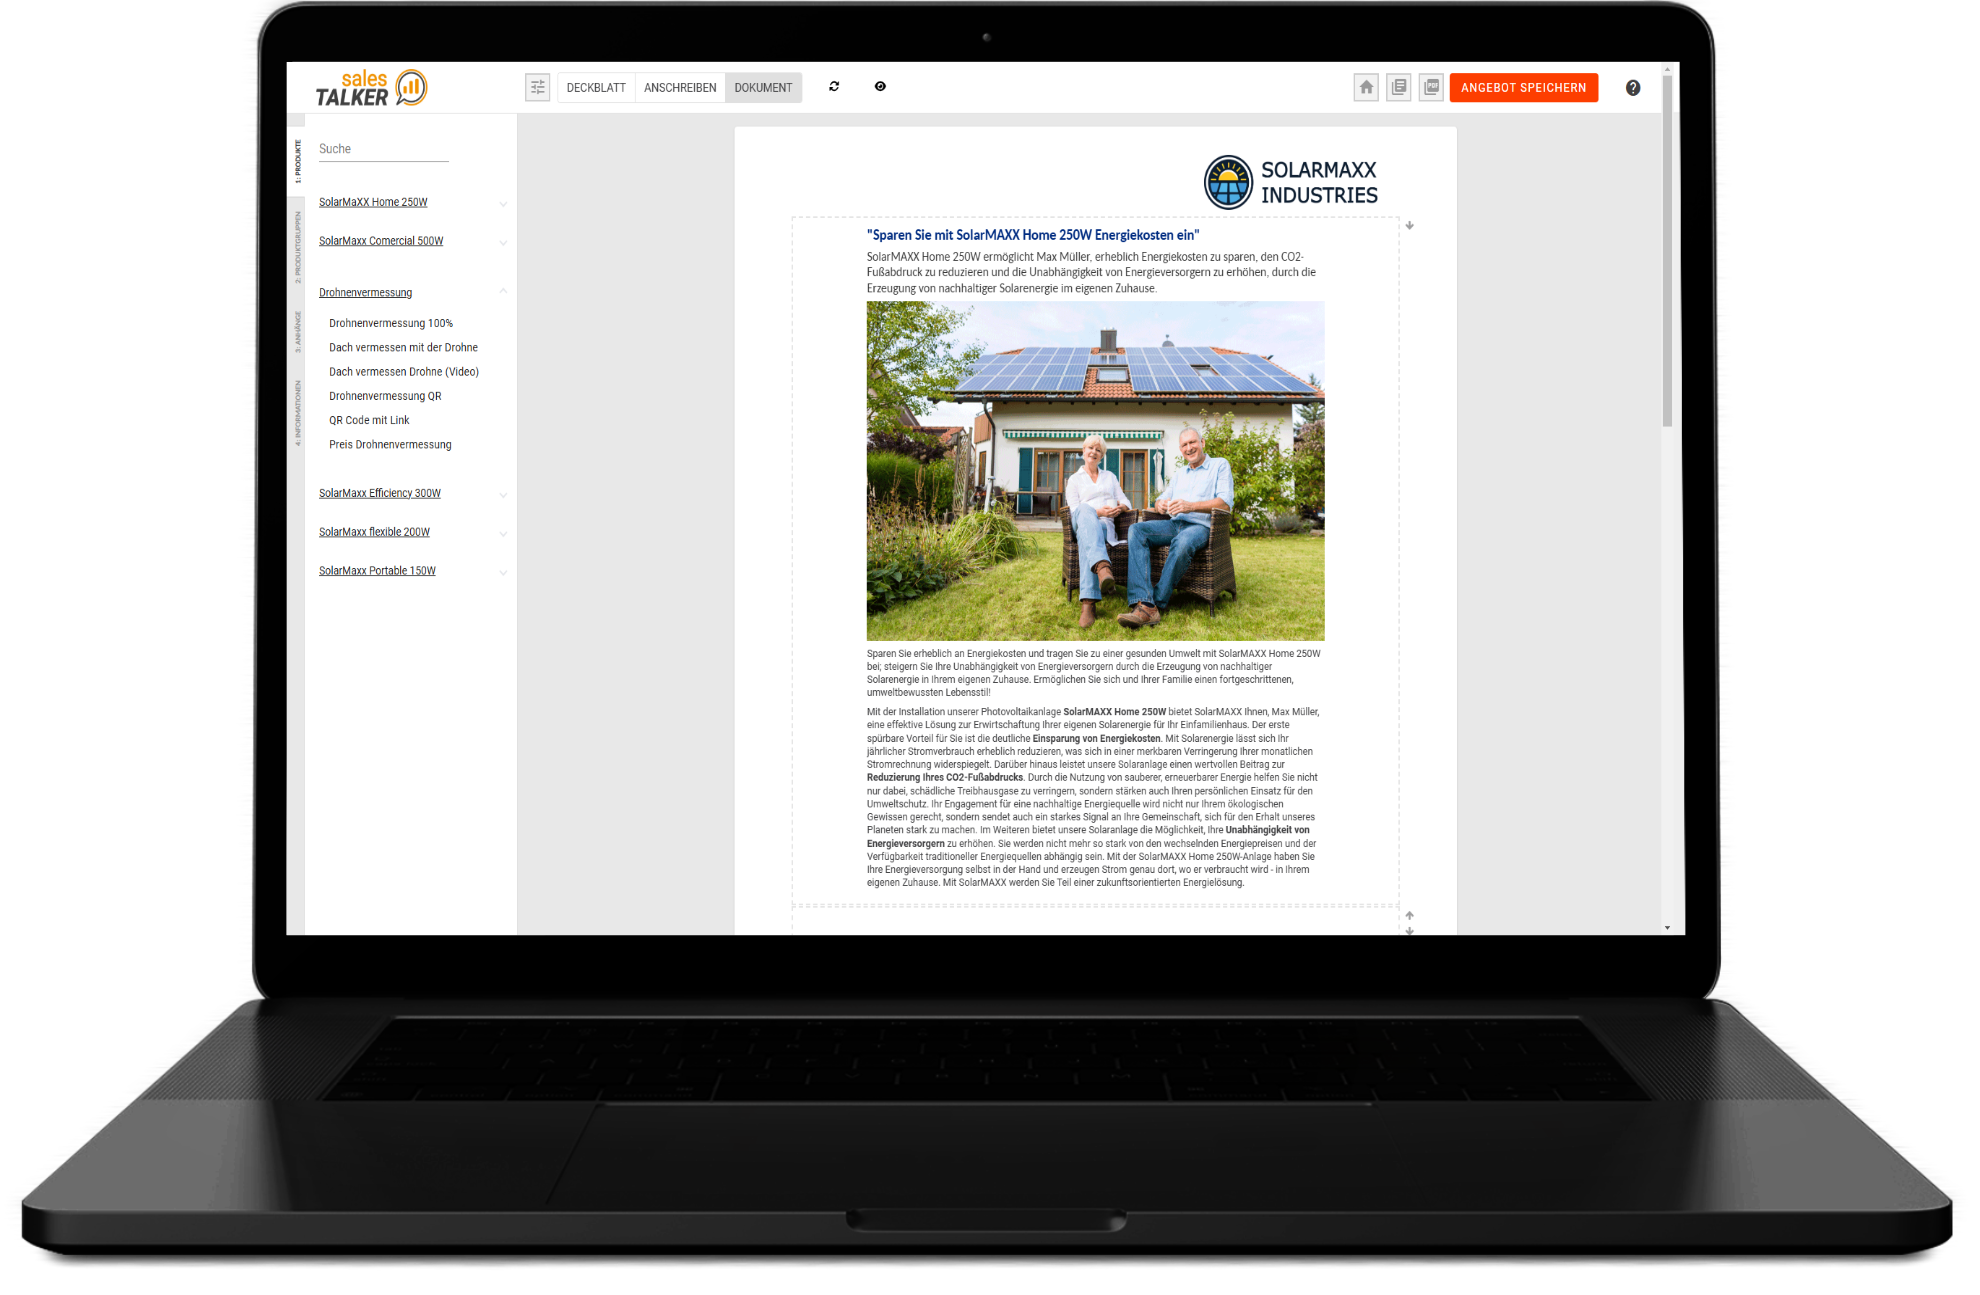Screen dimensions: 1980x1295
Task: Toggle the eye preview icon
Action: pos(880,87)
